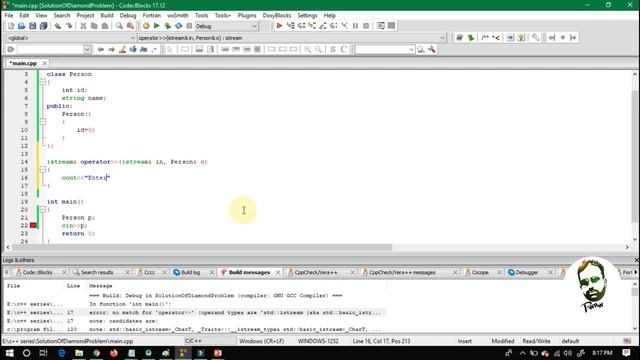The width and height of the screenshot is (640, 360).
Task: Click the Stop debugger icon
Action: pos(366,26)
